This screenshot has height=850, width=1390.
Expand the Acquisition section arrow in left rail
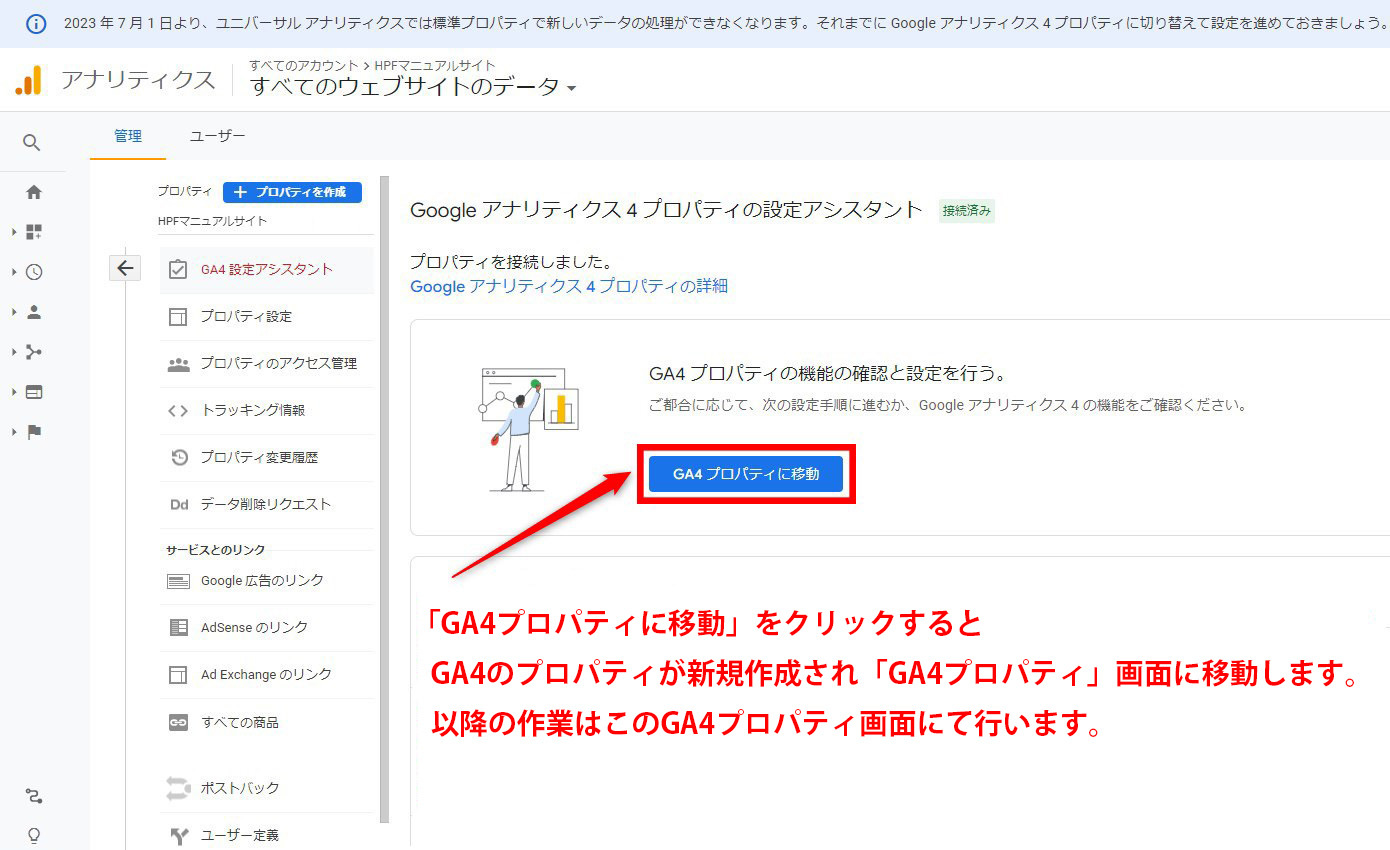point(15,352)
